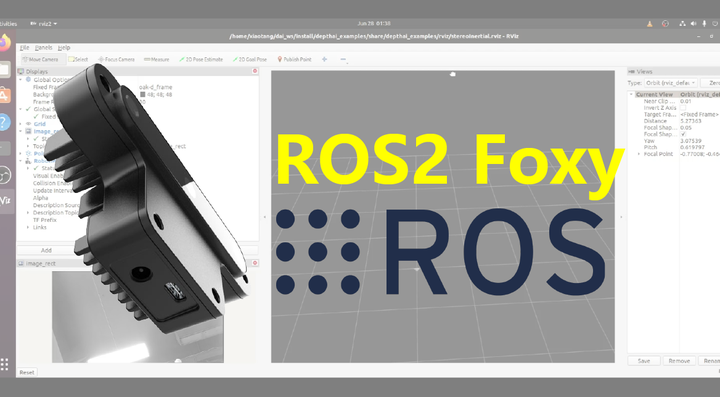The width and height of the screenshot is (720, 397).
Task: Open the Help menu
Action: [64, 48]
